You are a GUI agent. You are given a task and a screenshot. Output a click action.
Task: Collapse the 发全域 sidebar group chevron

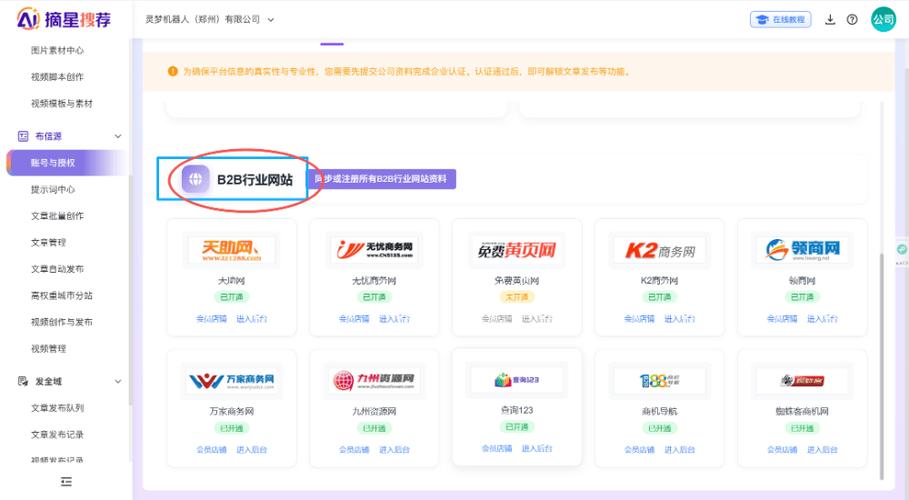(118, 381)
